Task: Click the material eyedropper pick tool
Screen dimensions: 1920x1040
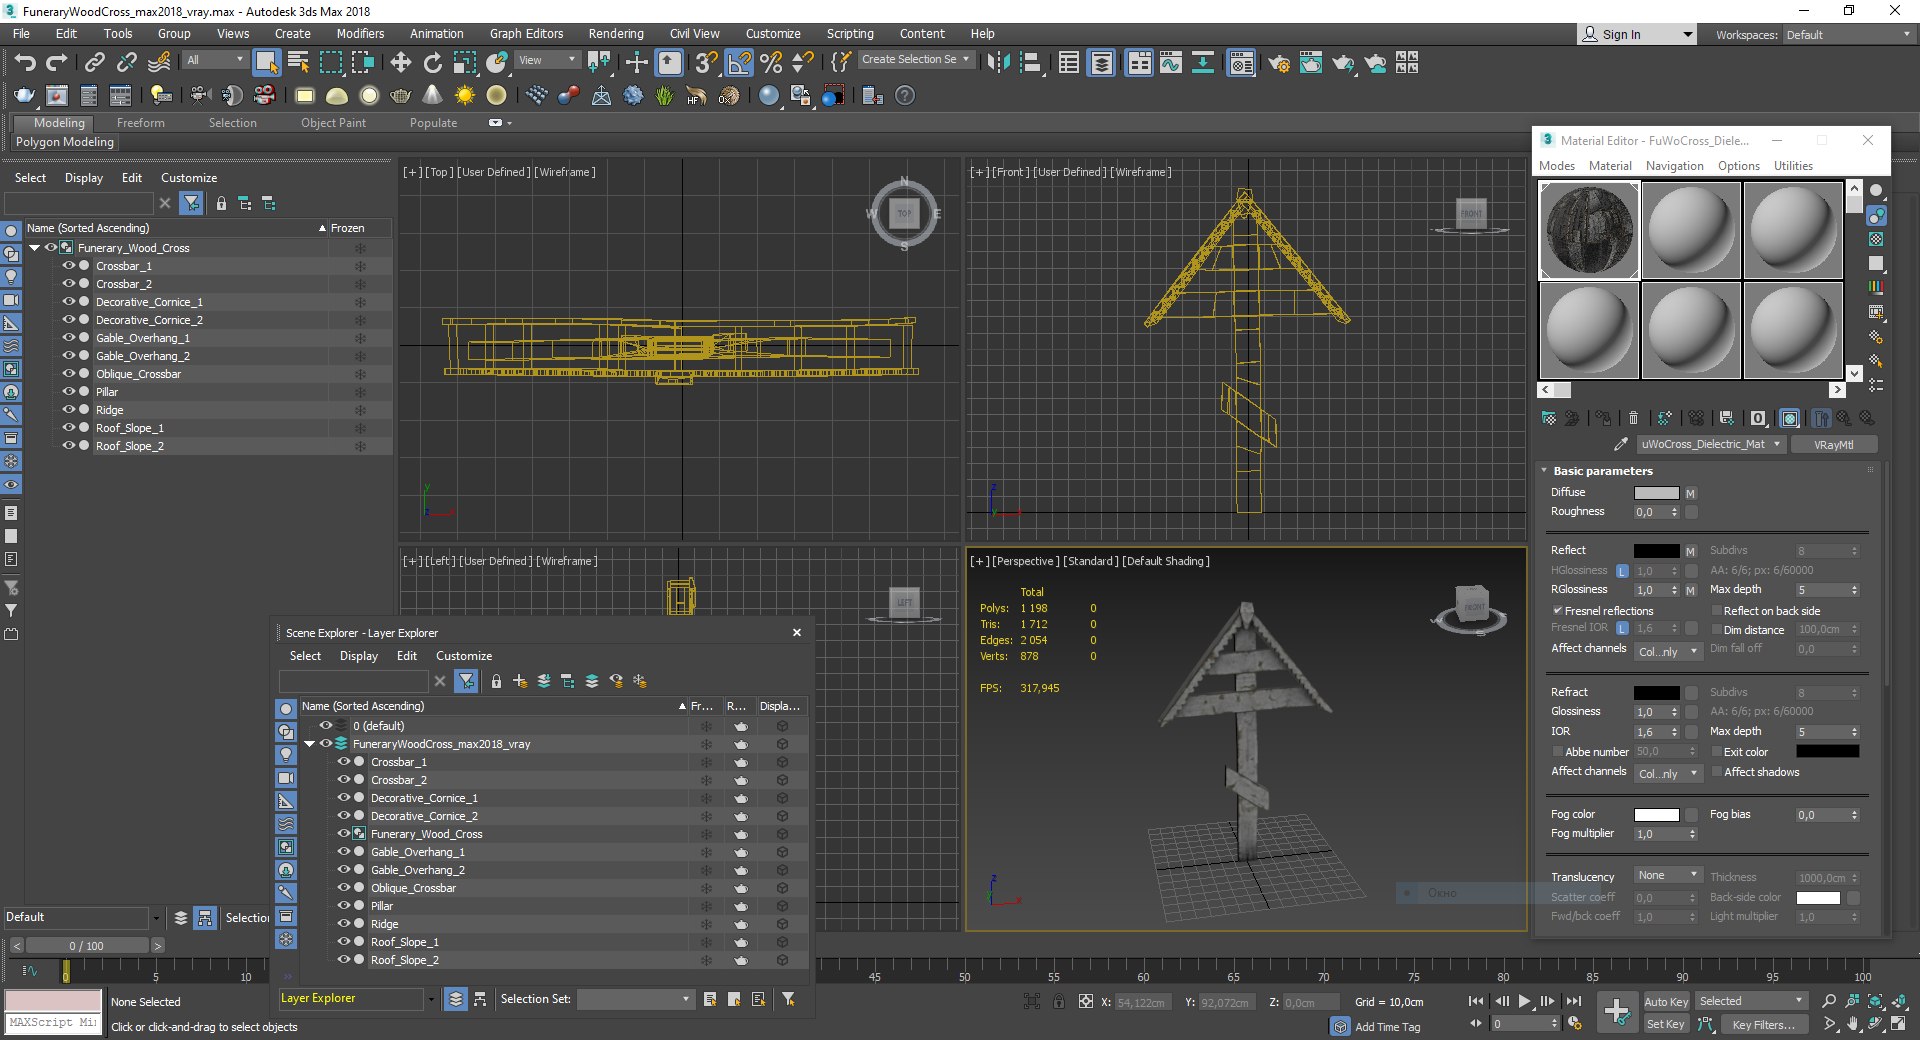Action: pyautogui.click(x=1621, y=444)
